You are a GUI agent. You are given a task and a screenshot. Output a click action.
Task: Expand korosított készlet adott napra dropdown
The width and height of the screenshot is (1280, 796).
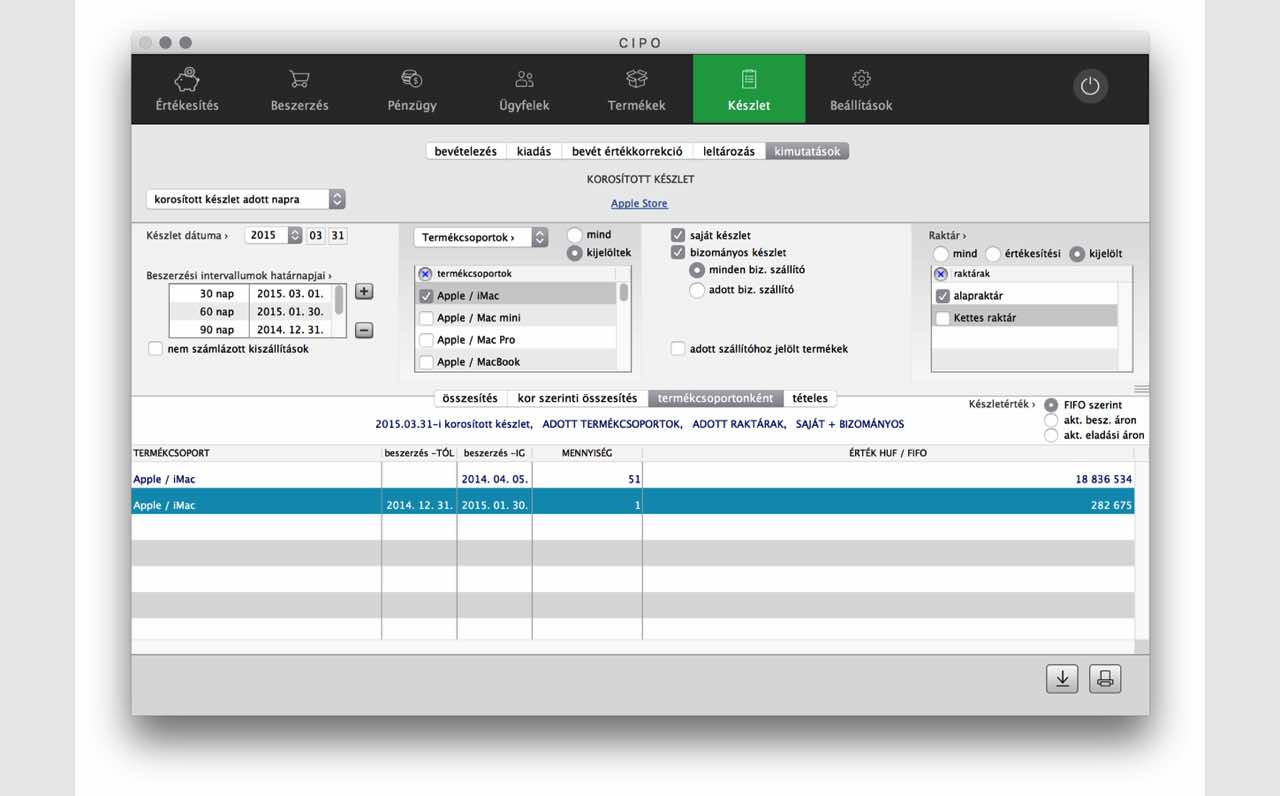(246, 200)
